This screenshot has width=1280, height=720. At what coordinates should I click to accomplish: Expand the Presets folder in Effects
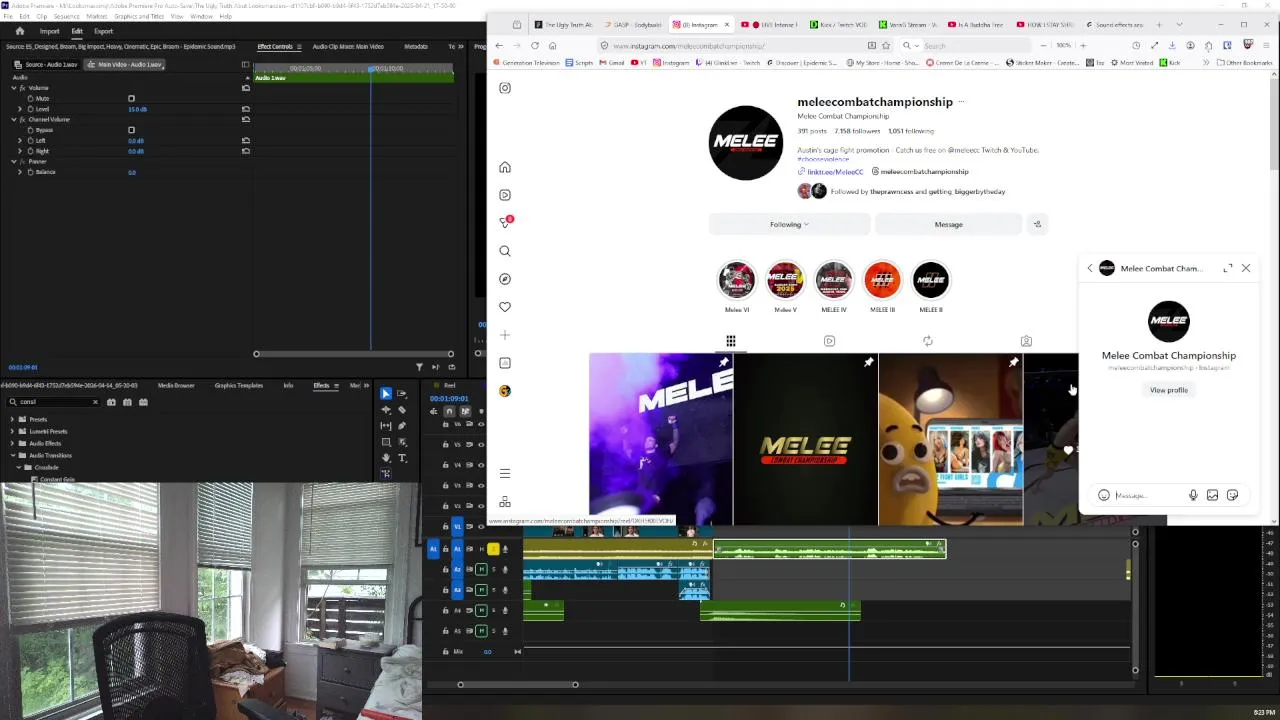coord(12,420)
